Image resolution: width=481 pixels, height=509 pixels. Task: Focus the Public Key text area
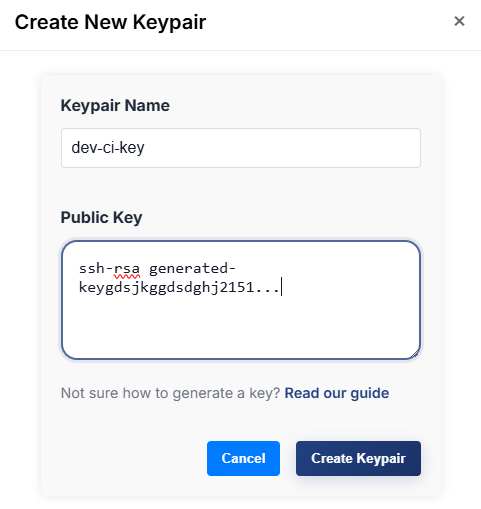click(x=241, y=300)
